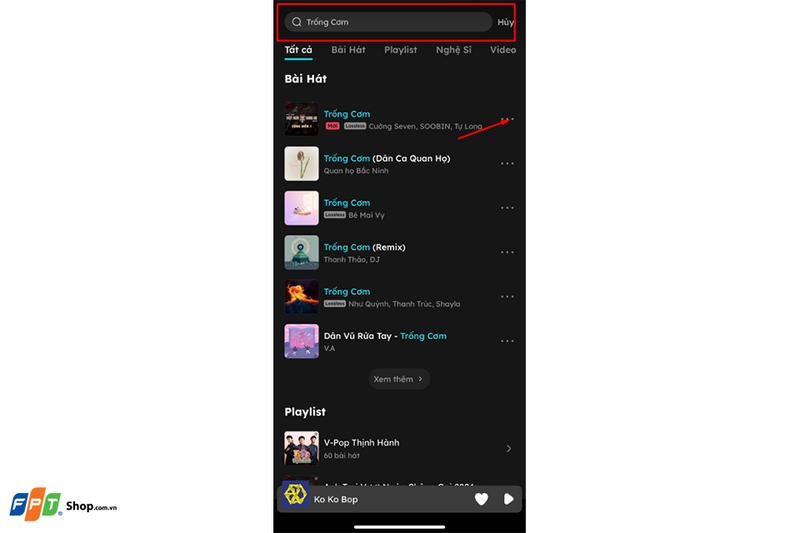Open the Nghệ Sĩ tab
This screenshot has width=800, height=533.
click(454, 50)
